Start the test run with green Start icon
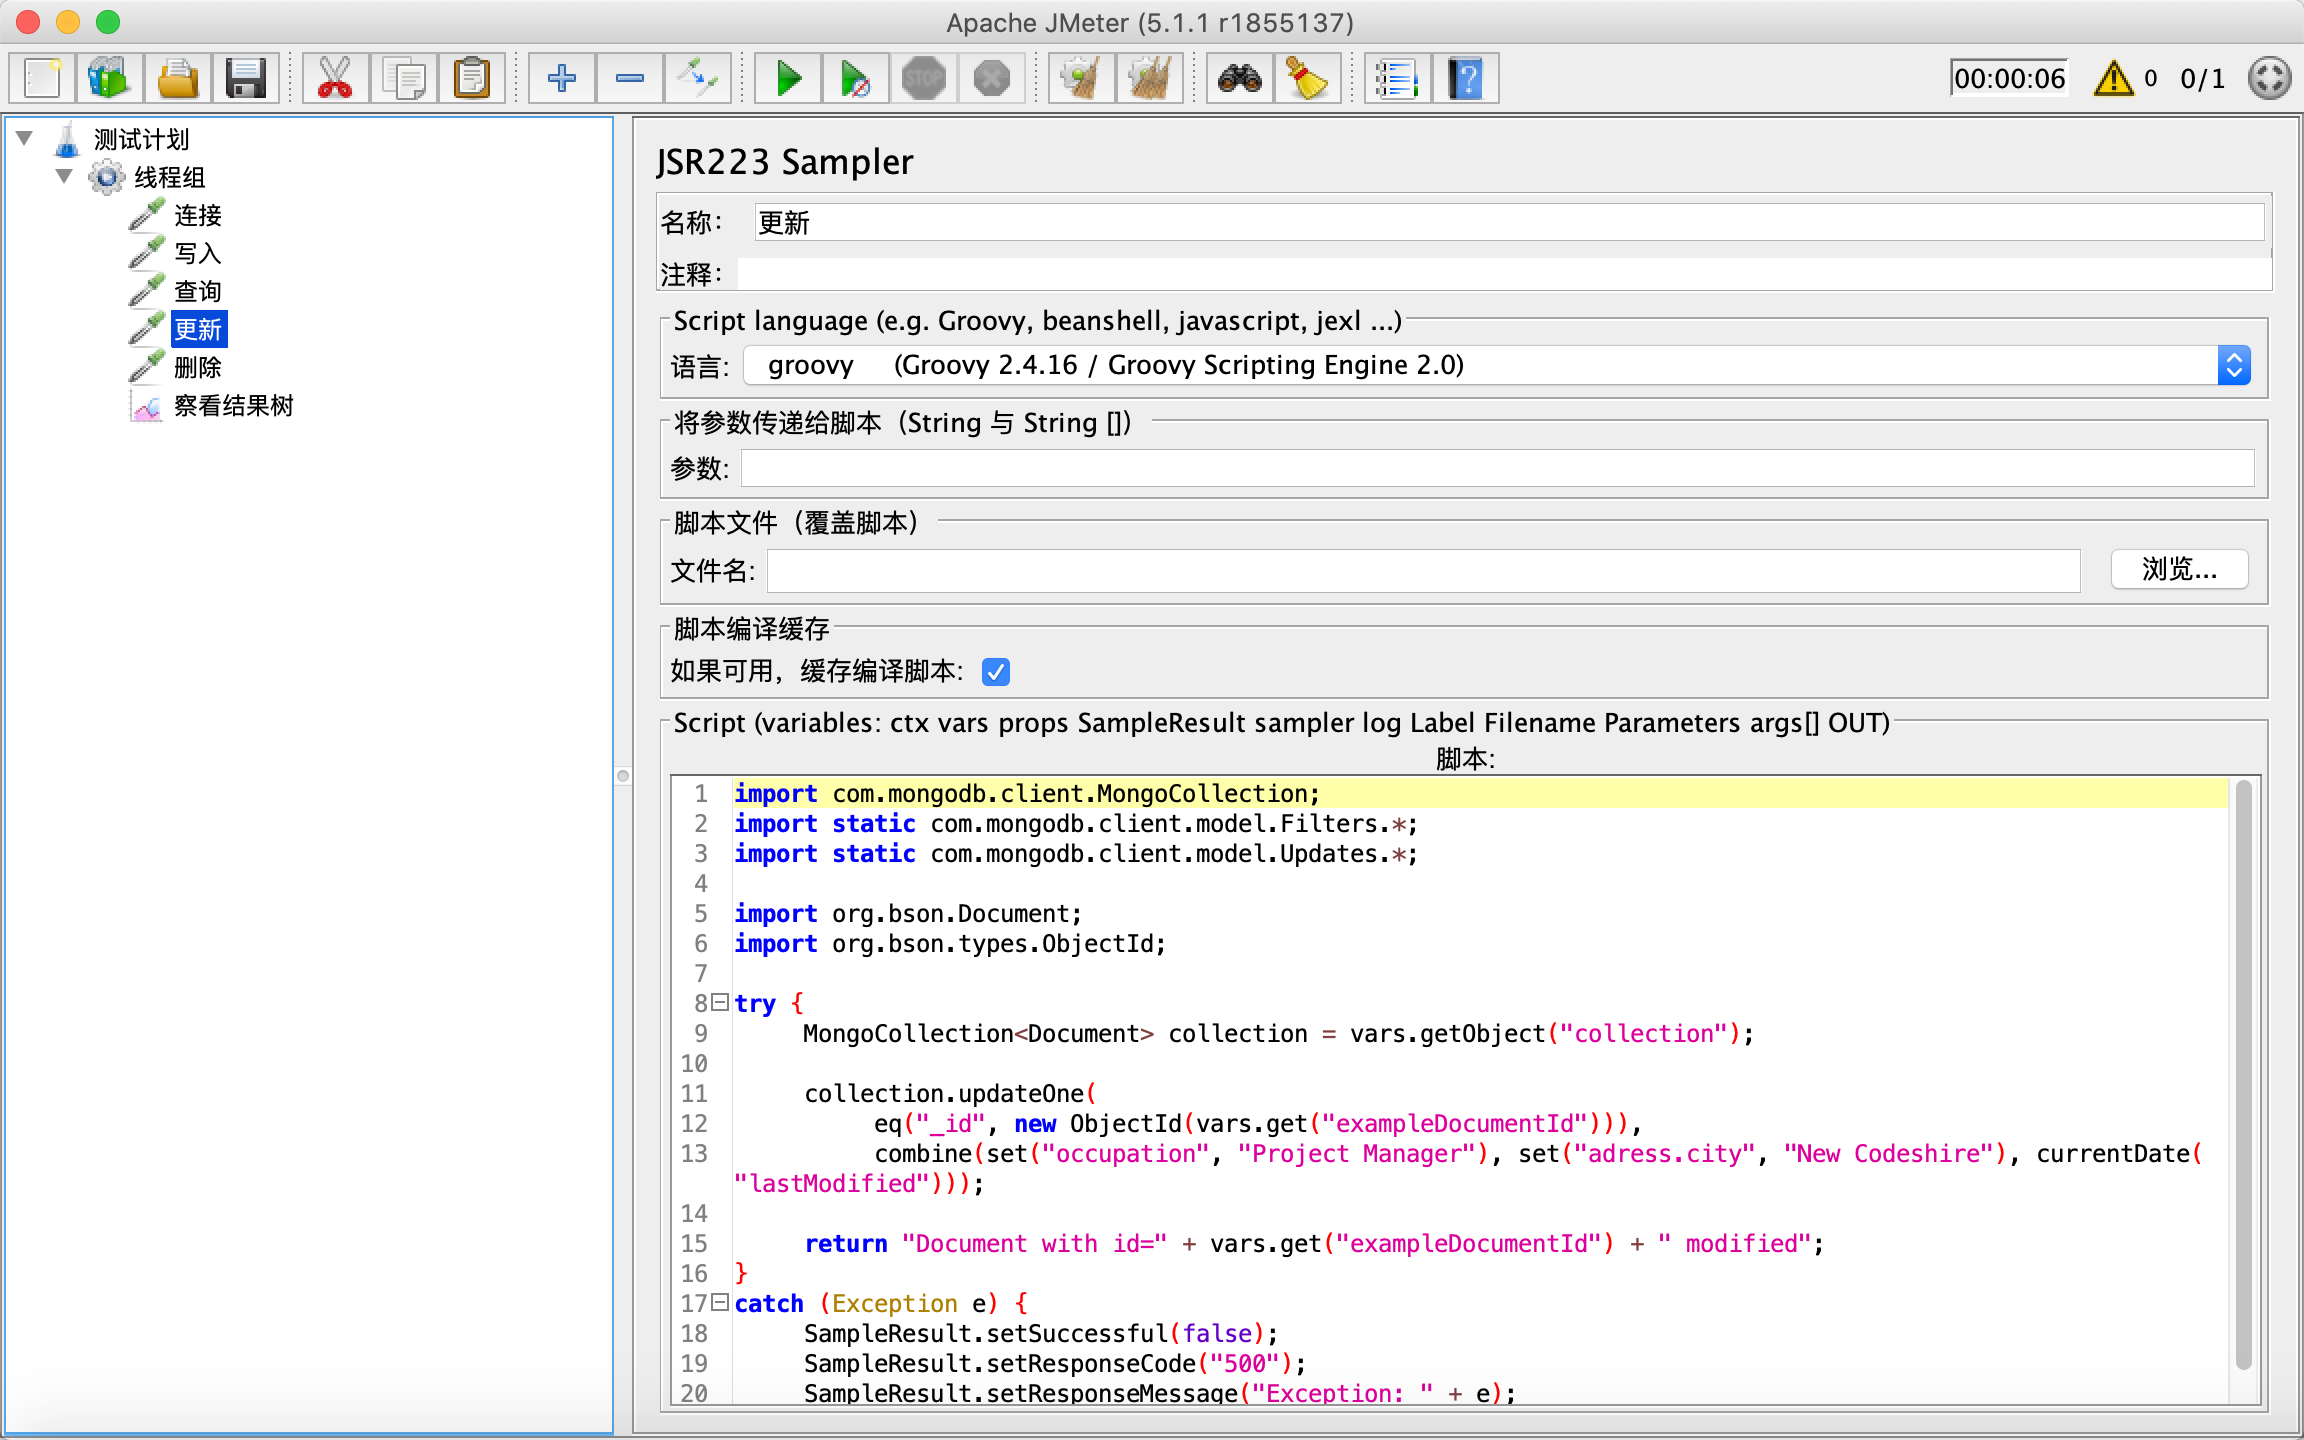The image size is (2304, 1440). pos(787,78)
